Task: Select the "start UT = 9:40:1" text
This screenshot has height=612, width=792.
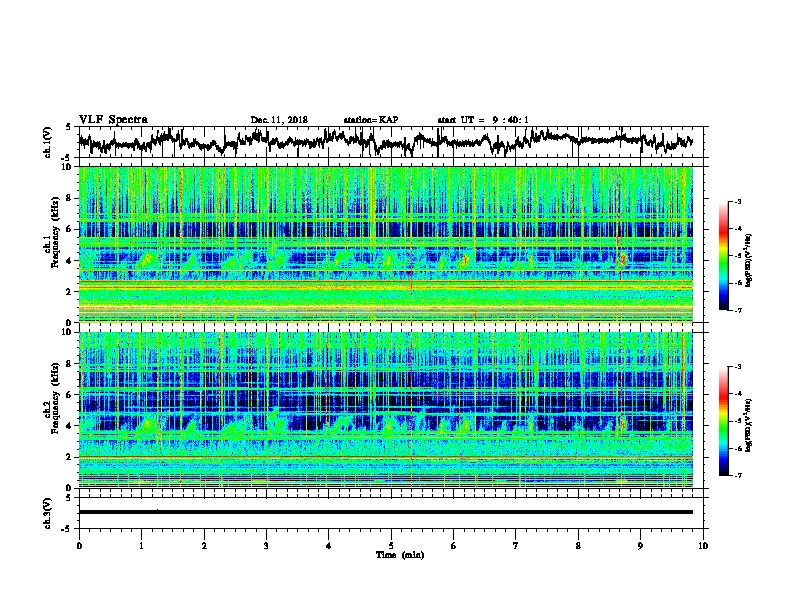Action: point(483,120)
